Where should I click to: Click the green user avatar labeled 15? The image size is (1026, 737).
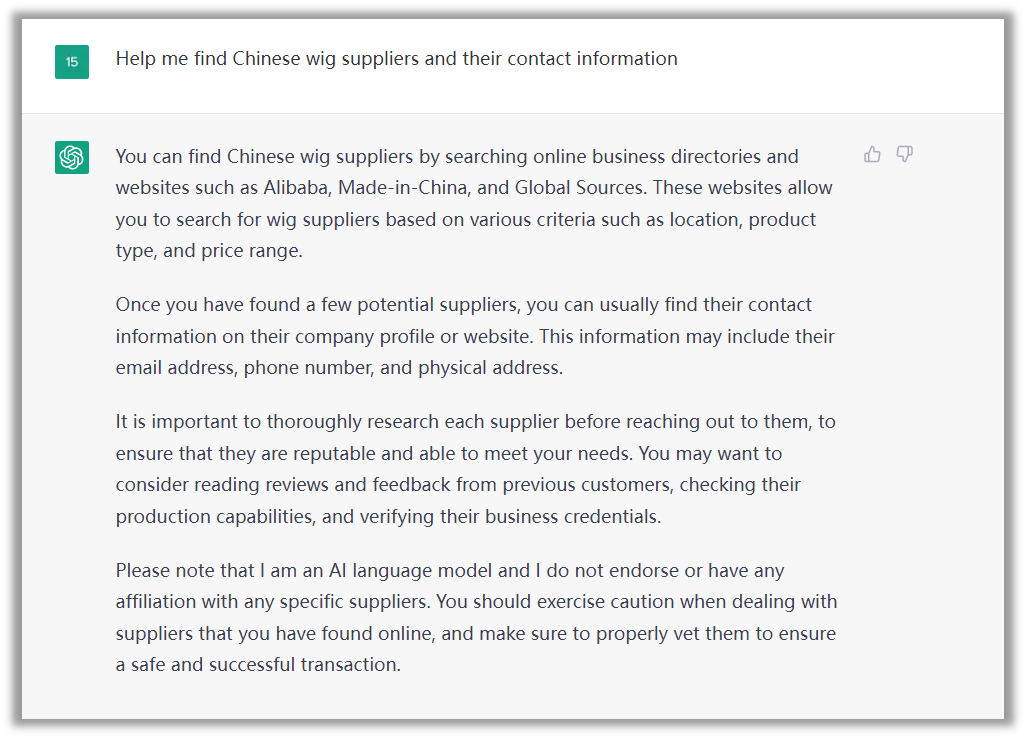pyautogui.click(x=72, y=61)
